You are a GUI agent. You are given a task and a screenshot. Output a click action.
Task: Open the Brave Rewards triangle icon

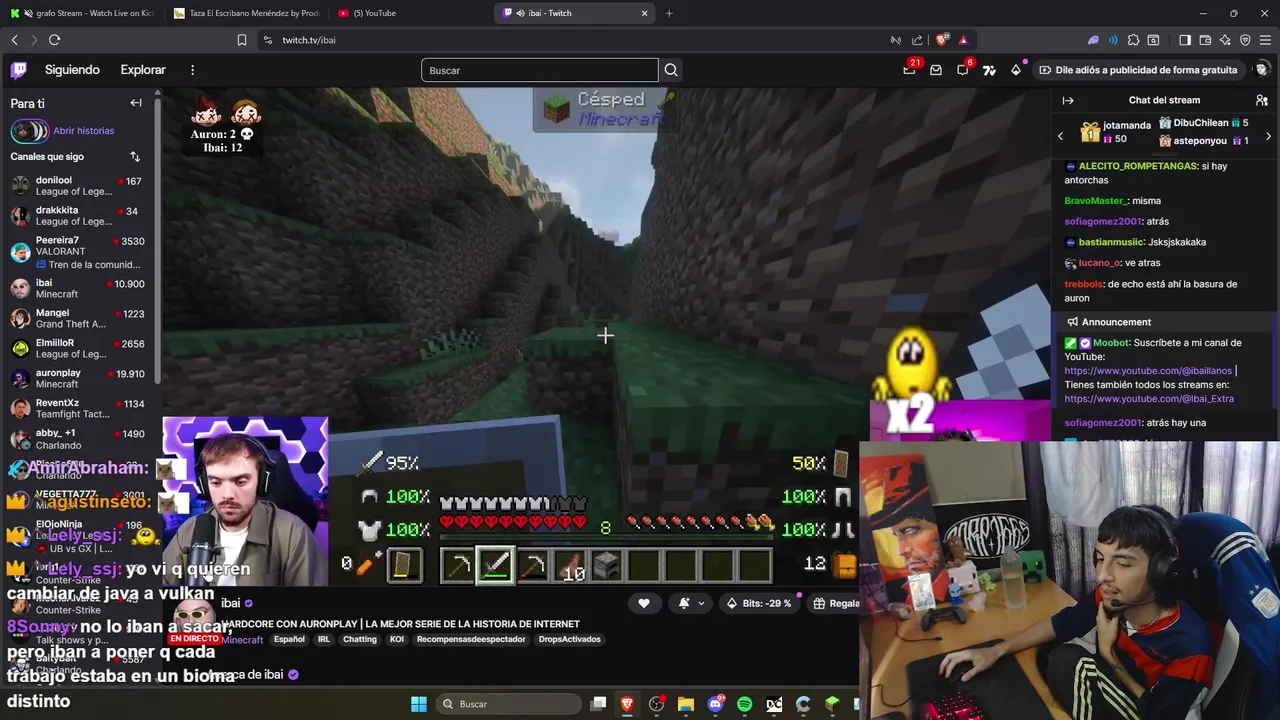point(963,40)
